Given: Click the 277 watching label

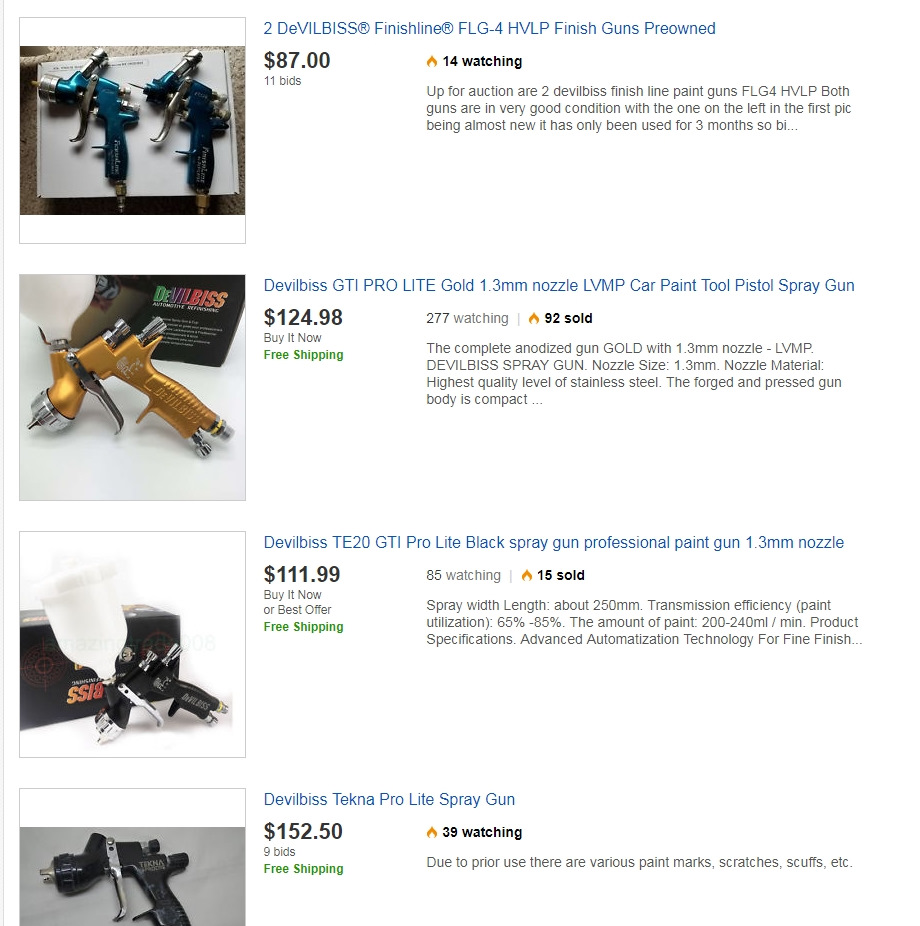Looking at the screenshot, I should (x=467, y=318).
